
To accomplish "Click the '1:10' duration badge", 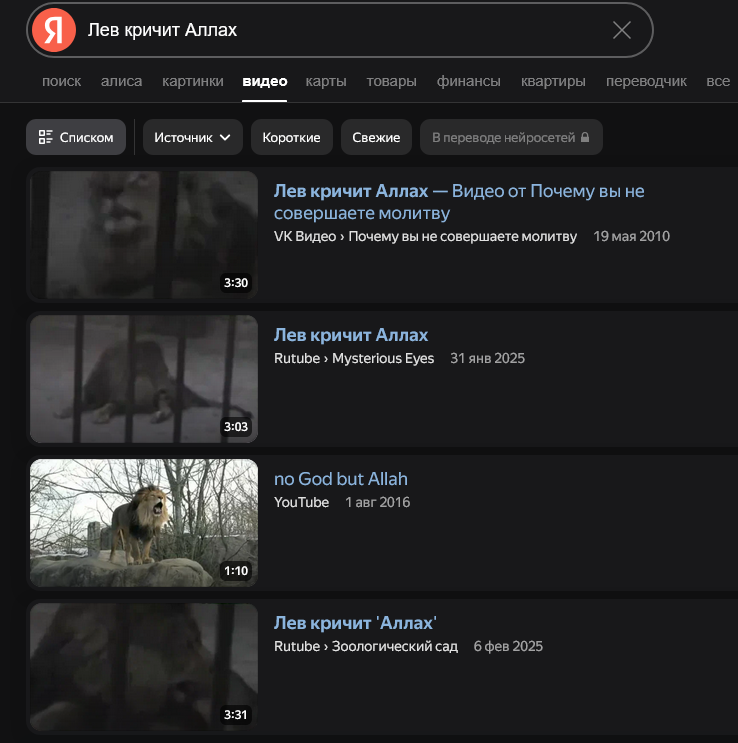I will (236, 571).
